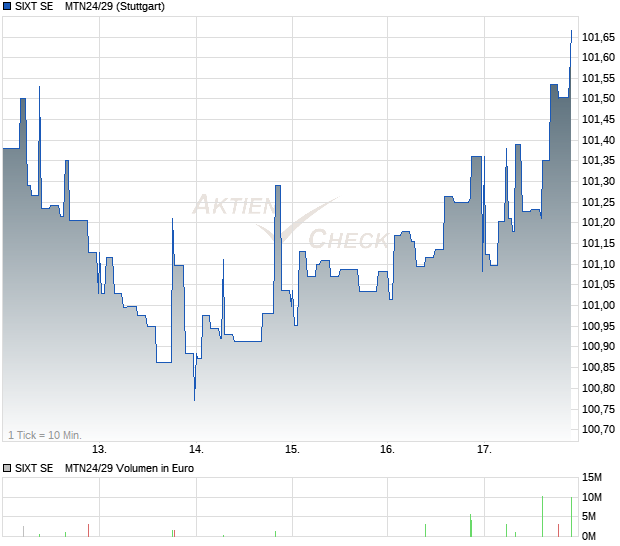Click the 100,90 price axis label
Screen dimensions: 620x546
(x=598, y=346)
